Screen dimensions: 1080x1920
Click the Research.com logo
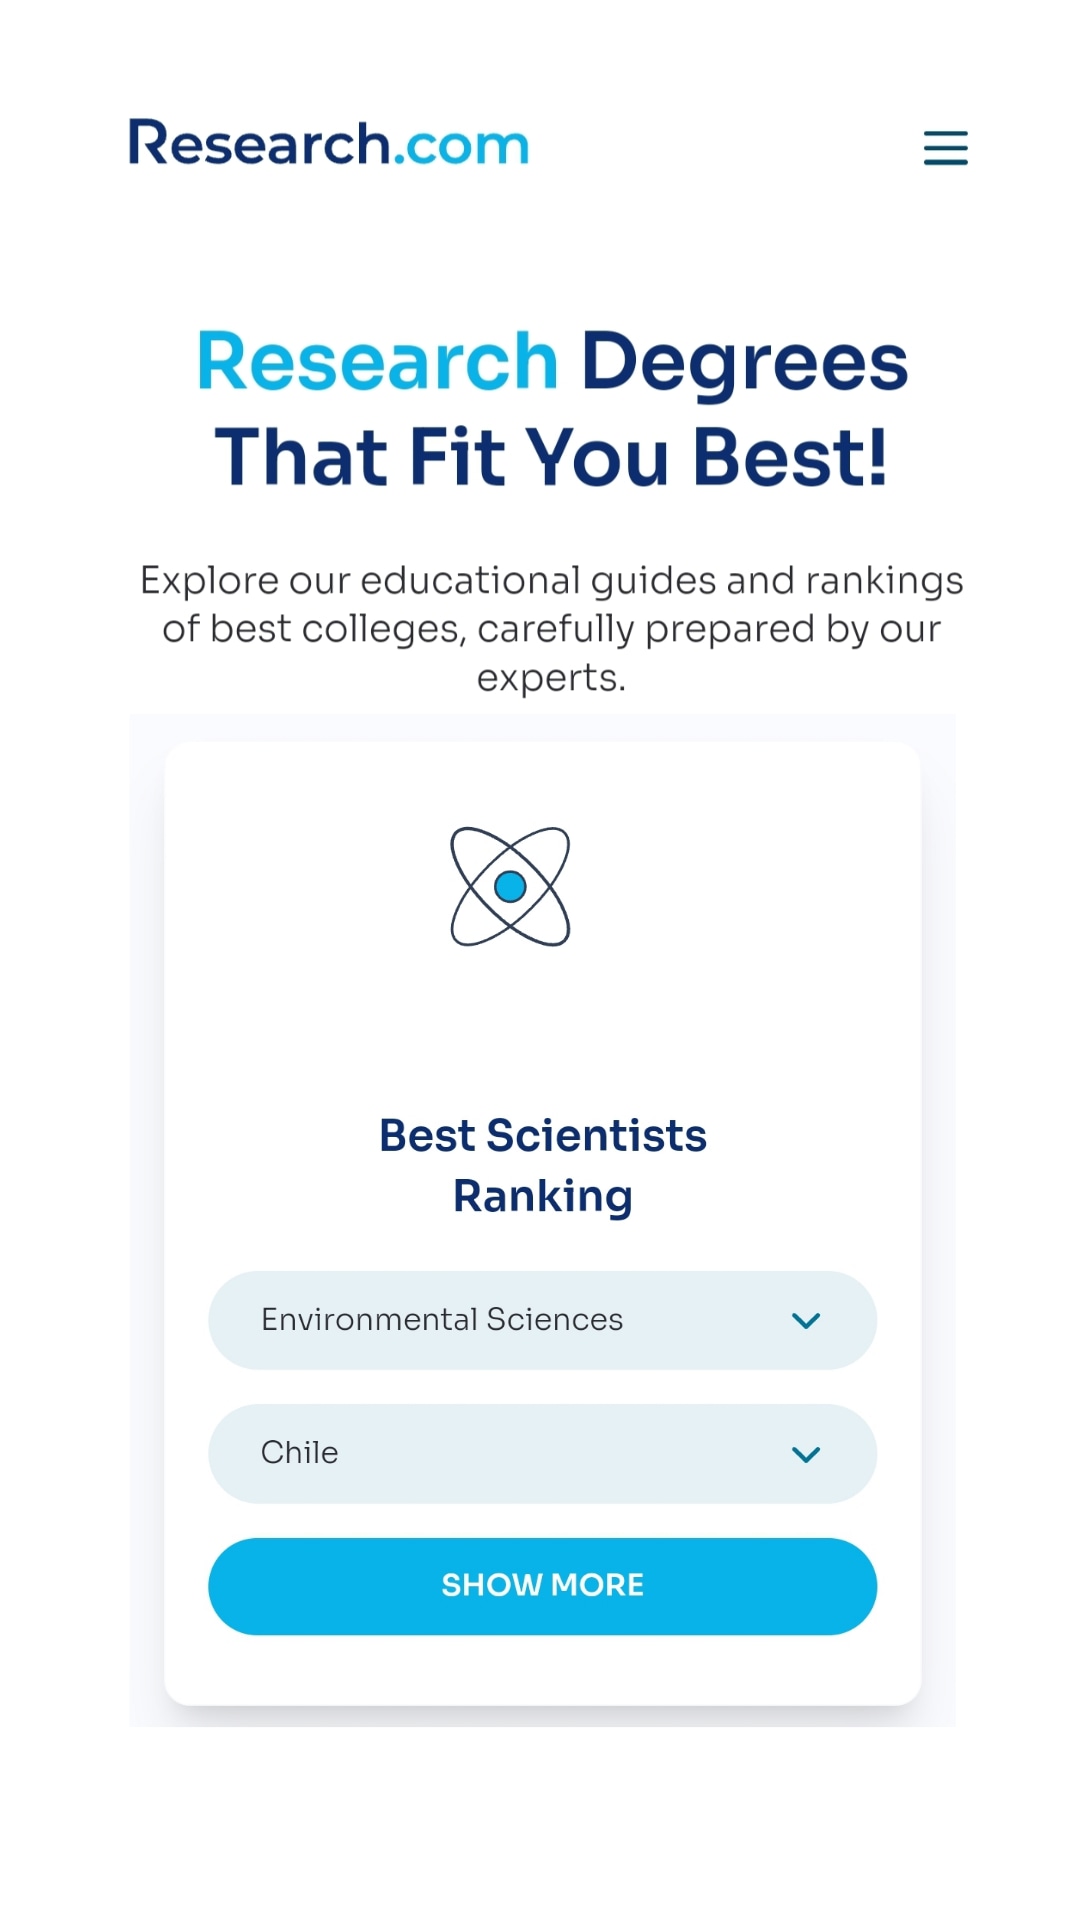[329, 143]
